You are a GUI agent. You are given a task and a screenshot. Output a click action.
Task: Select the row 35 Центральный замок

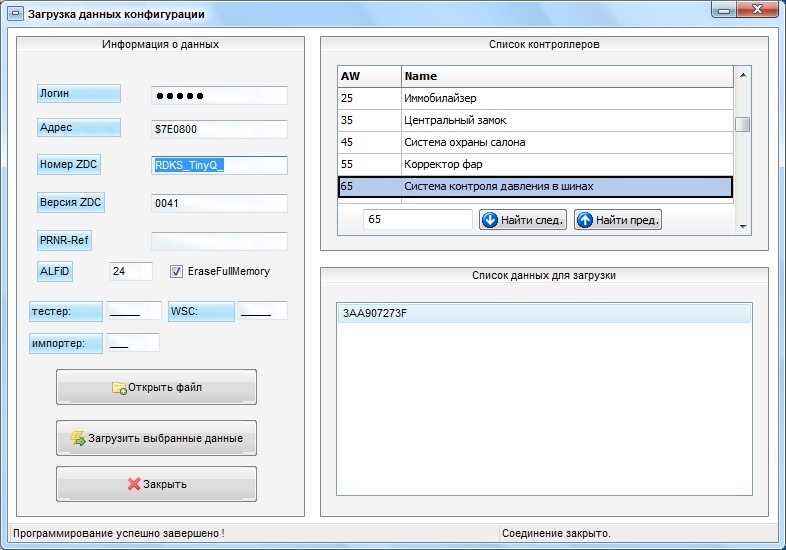[535, 120]
